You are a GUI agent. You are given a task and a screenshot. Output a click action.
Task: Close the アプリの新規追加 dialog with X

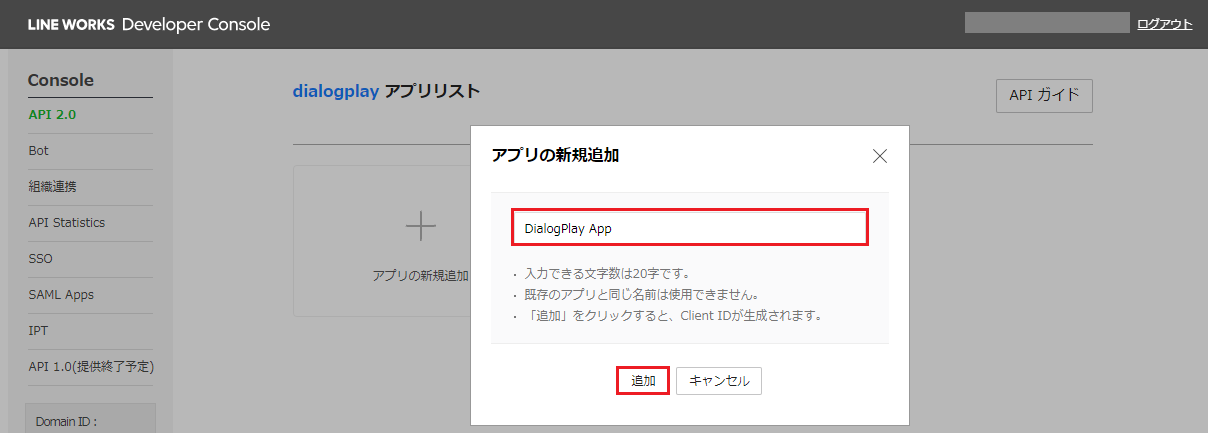[x=880, y=156]
